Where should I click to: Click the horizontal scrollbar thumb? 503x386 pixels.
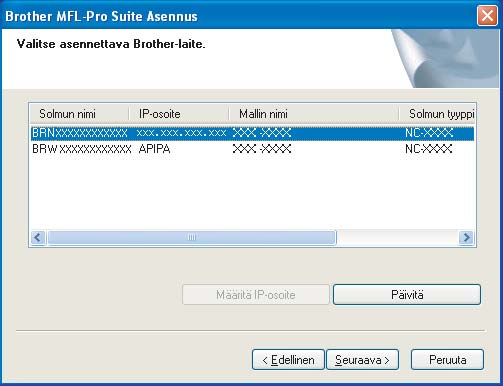pos(192,238)
